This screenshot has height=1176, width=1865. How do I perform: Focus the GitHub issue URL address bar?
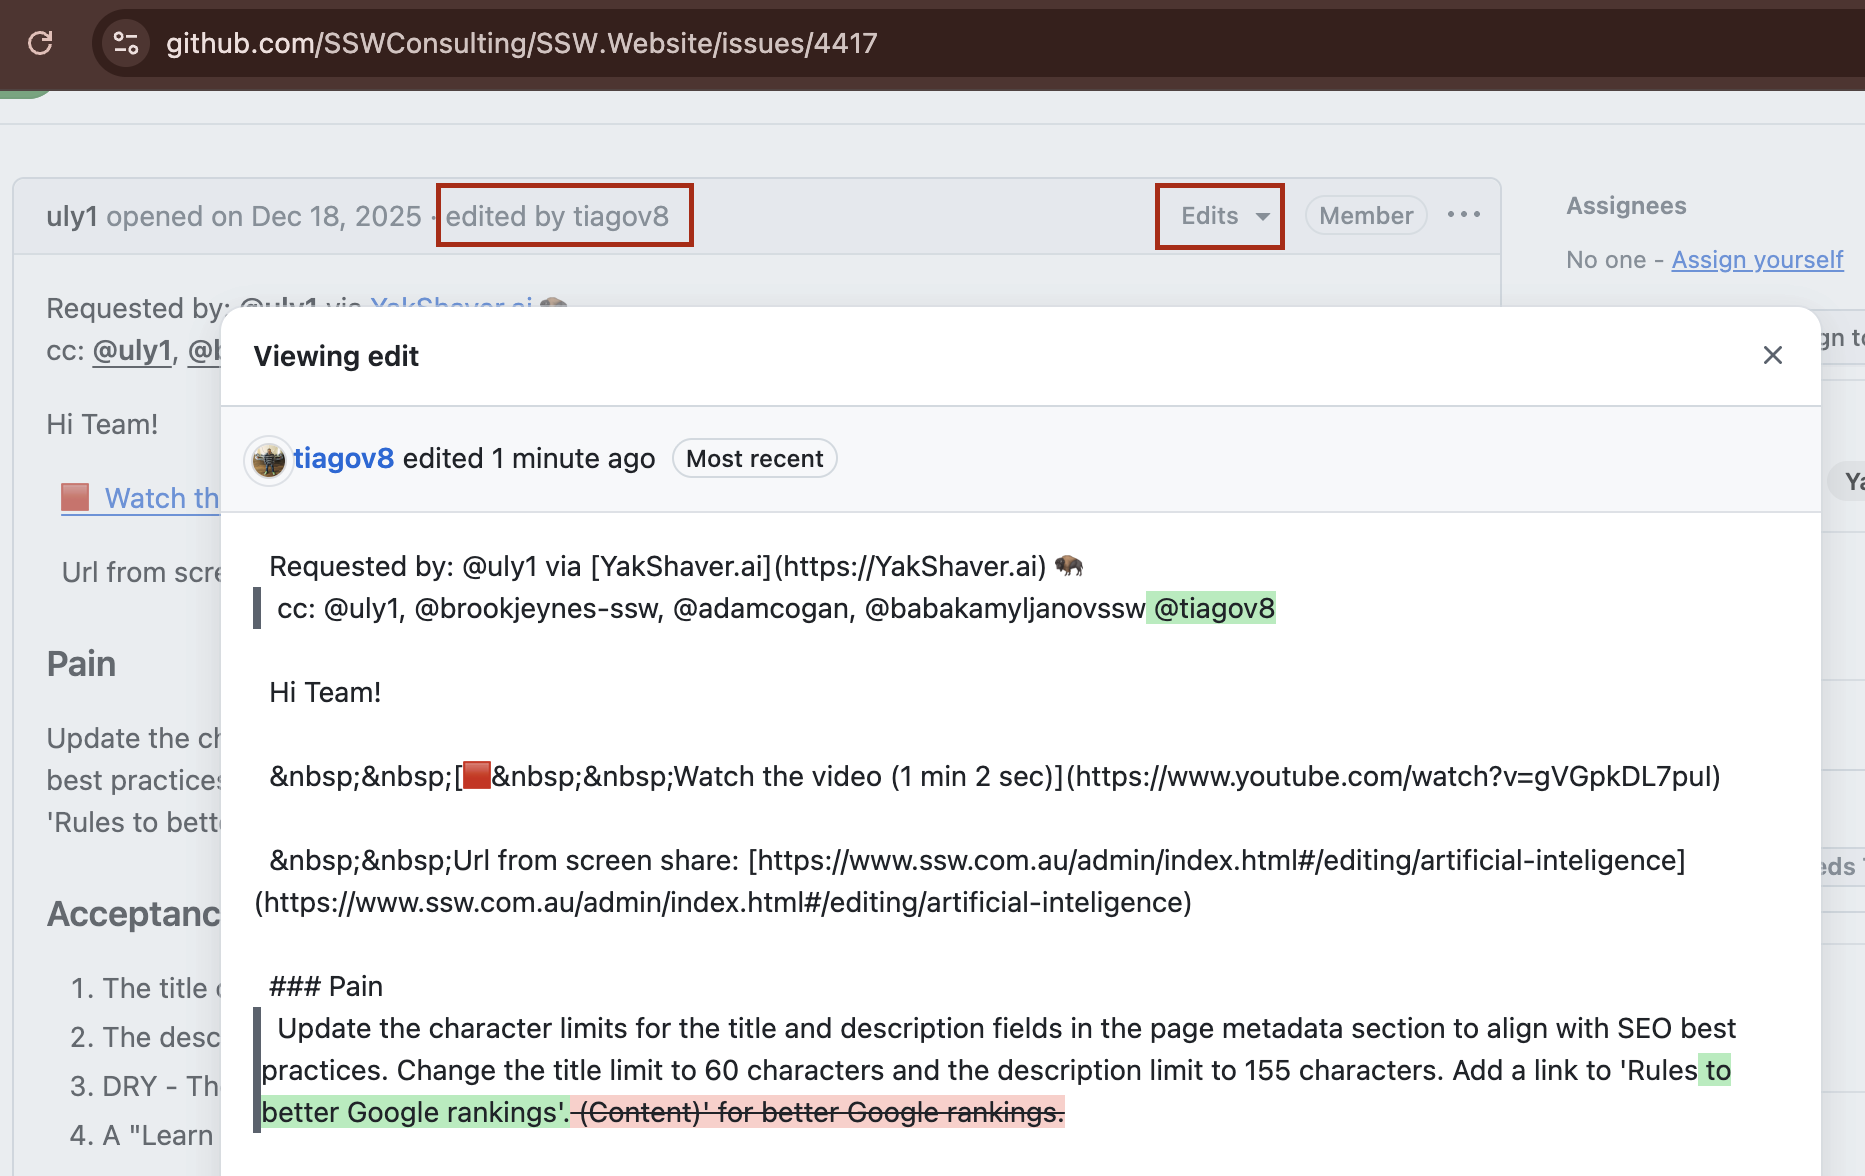pos(520,43)
